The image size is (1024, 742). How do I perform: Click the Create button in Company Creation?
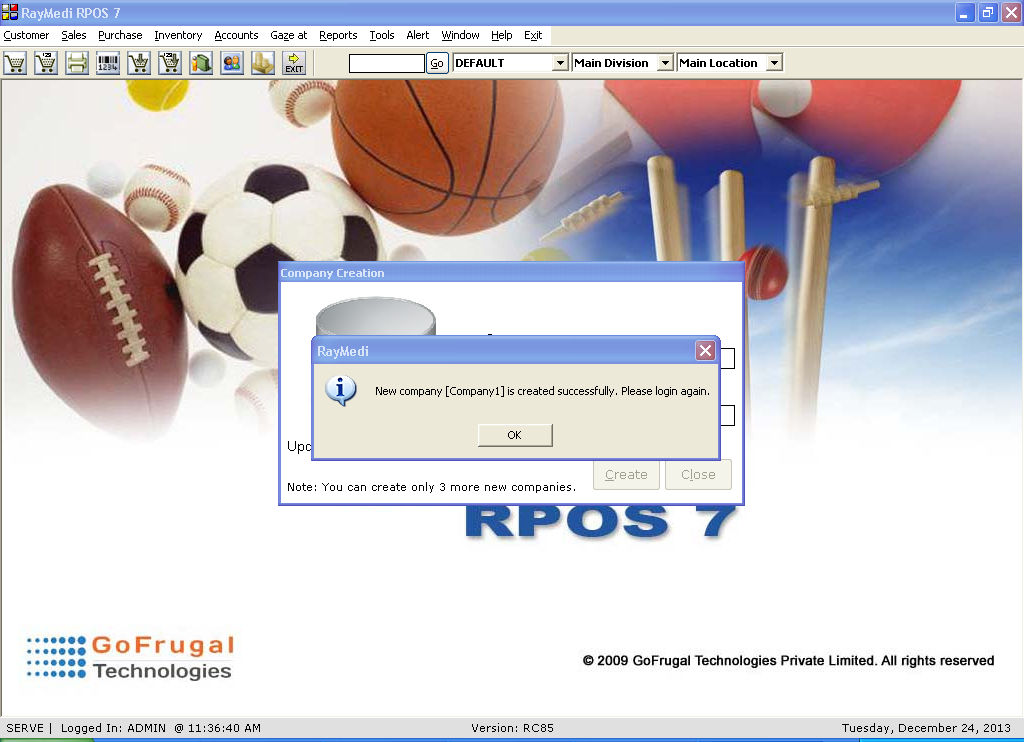pyautogui.click(x=626, y=475)
